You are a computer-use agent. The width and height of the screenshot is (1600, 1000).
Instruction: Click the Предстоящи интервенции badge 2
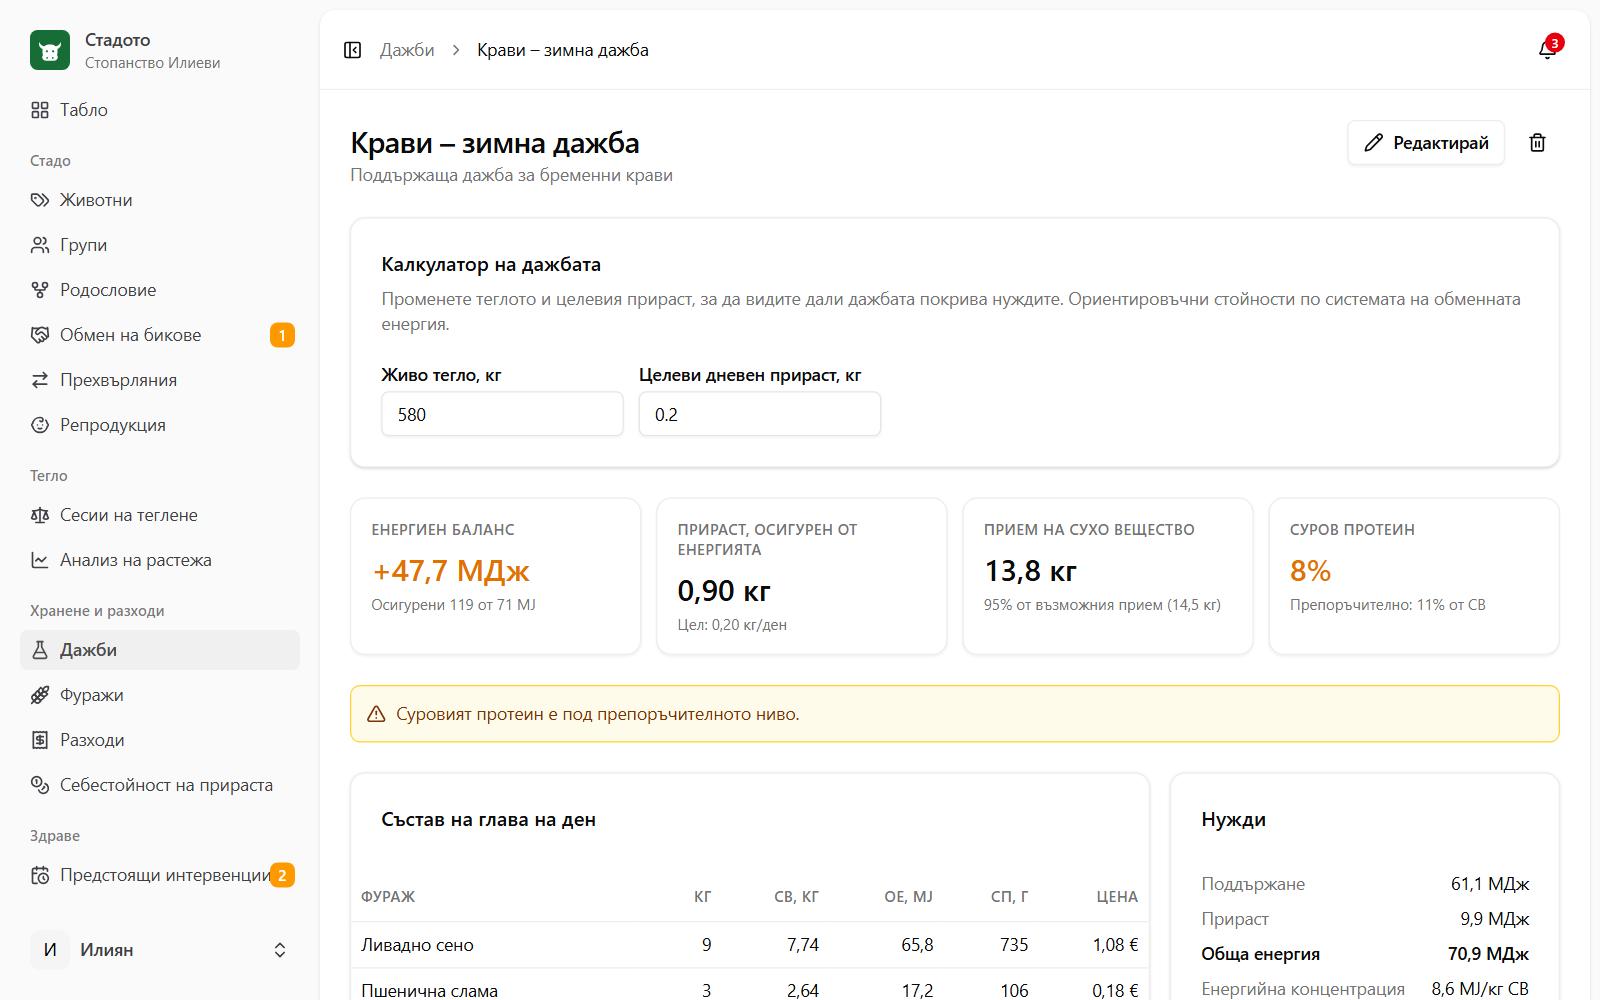(x=282, y=875)
